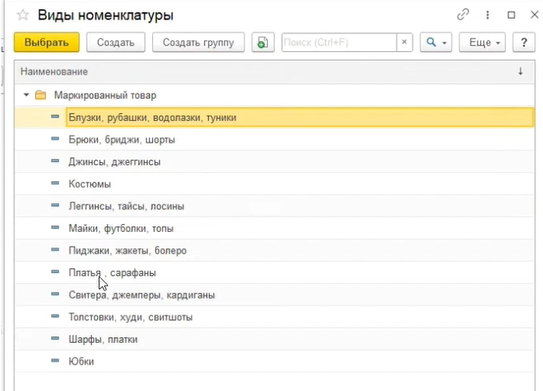Click the item marker icon beside Костюмы
This screenshot has height=391, width=543.
click(x=55, y=183)
